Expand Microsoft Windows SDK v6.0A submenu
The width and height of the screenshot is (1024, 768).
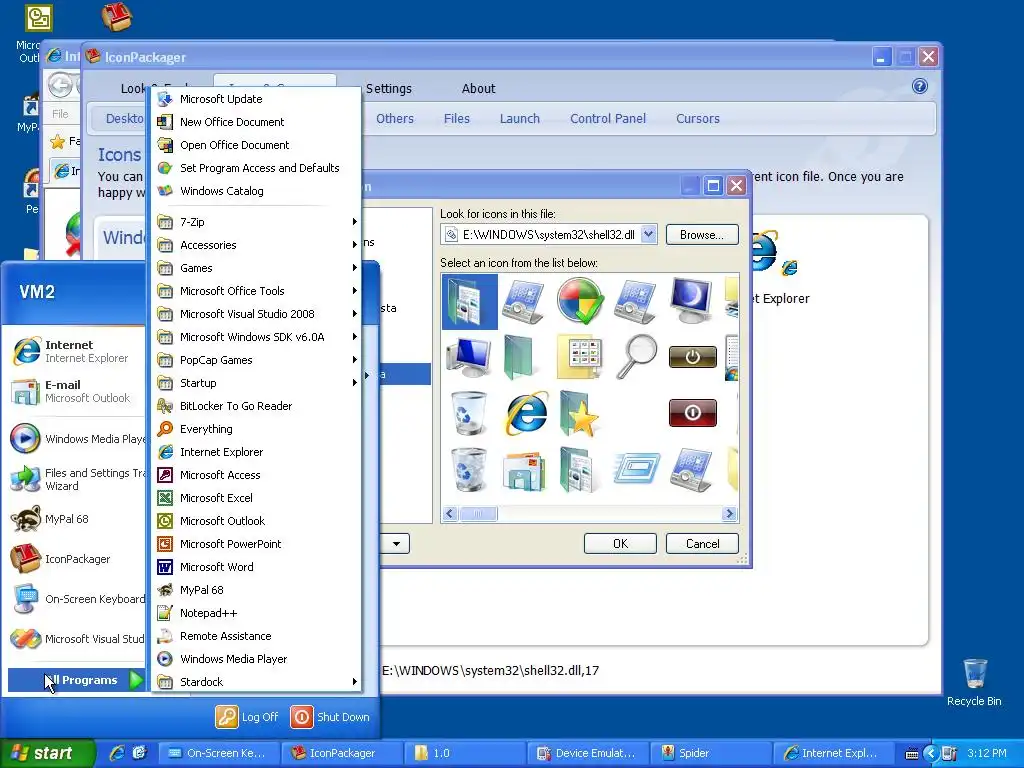point(256,337)
